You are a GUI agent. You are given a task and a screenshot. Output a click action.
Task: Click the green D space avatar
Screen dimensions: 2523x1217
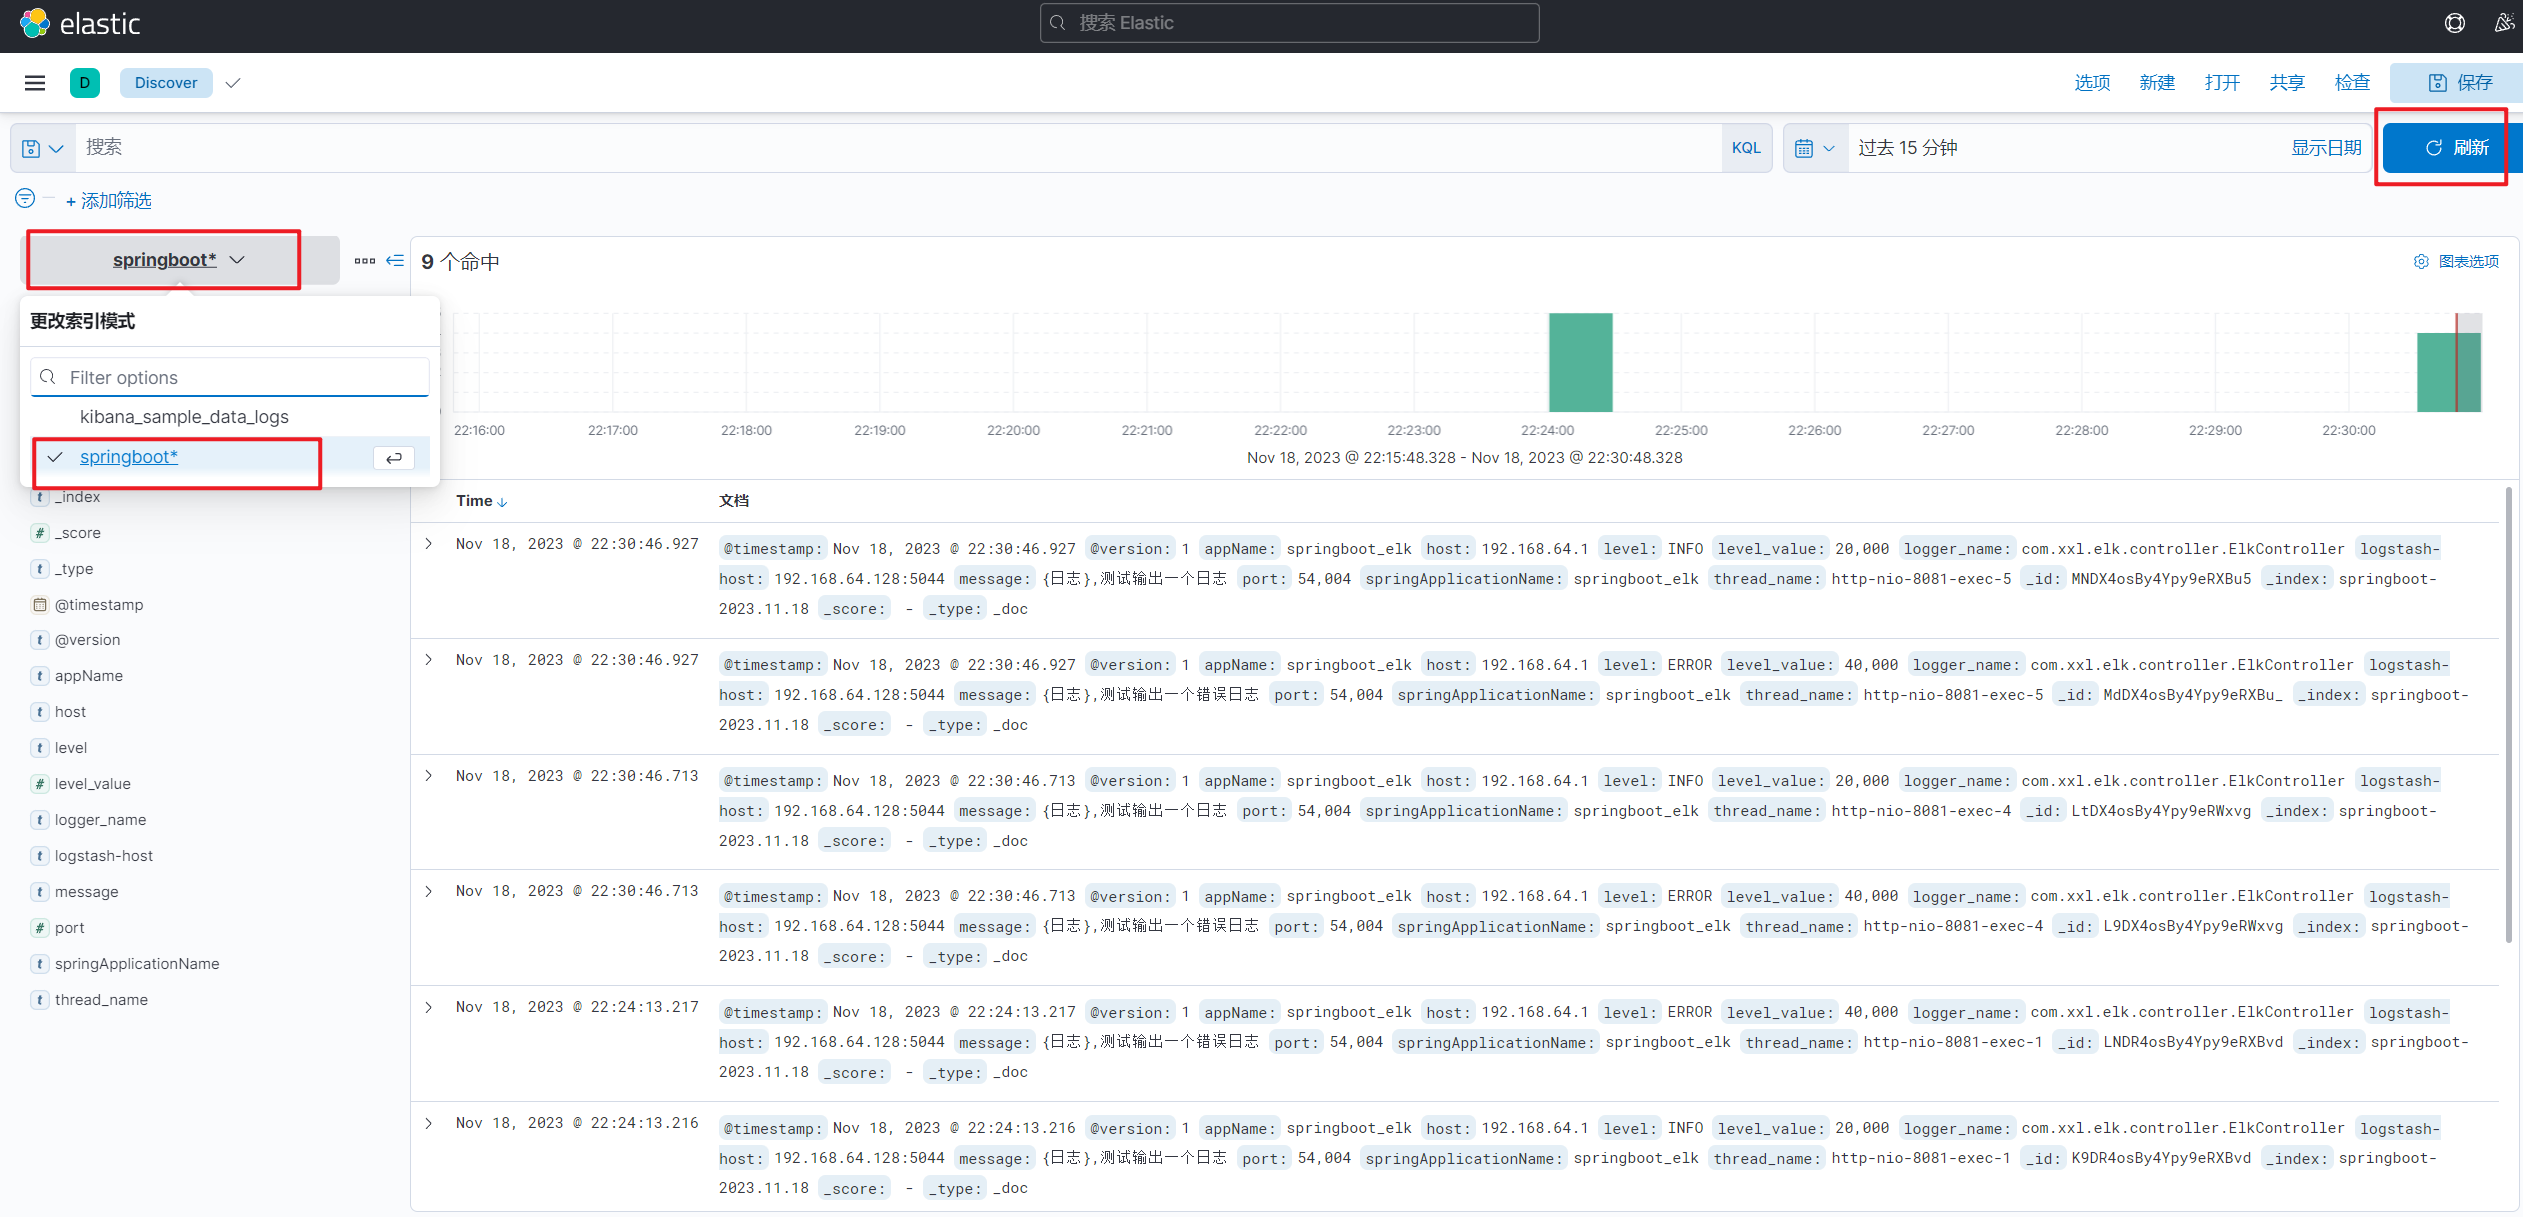click(x=85, y=83)
